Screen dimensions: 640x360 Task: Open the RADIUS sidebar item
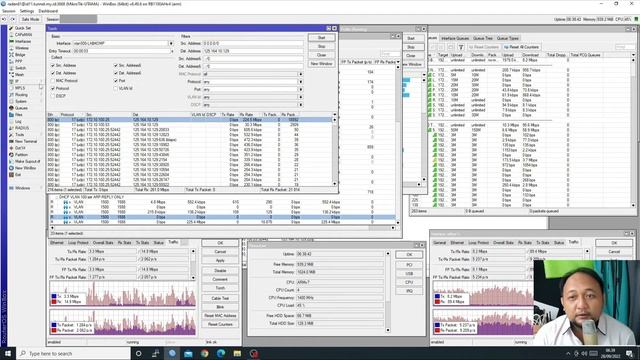(x=22, y=128)
